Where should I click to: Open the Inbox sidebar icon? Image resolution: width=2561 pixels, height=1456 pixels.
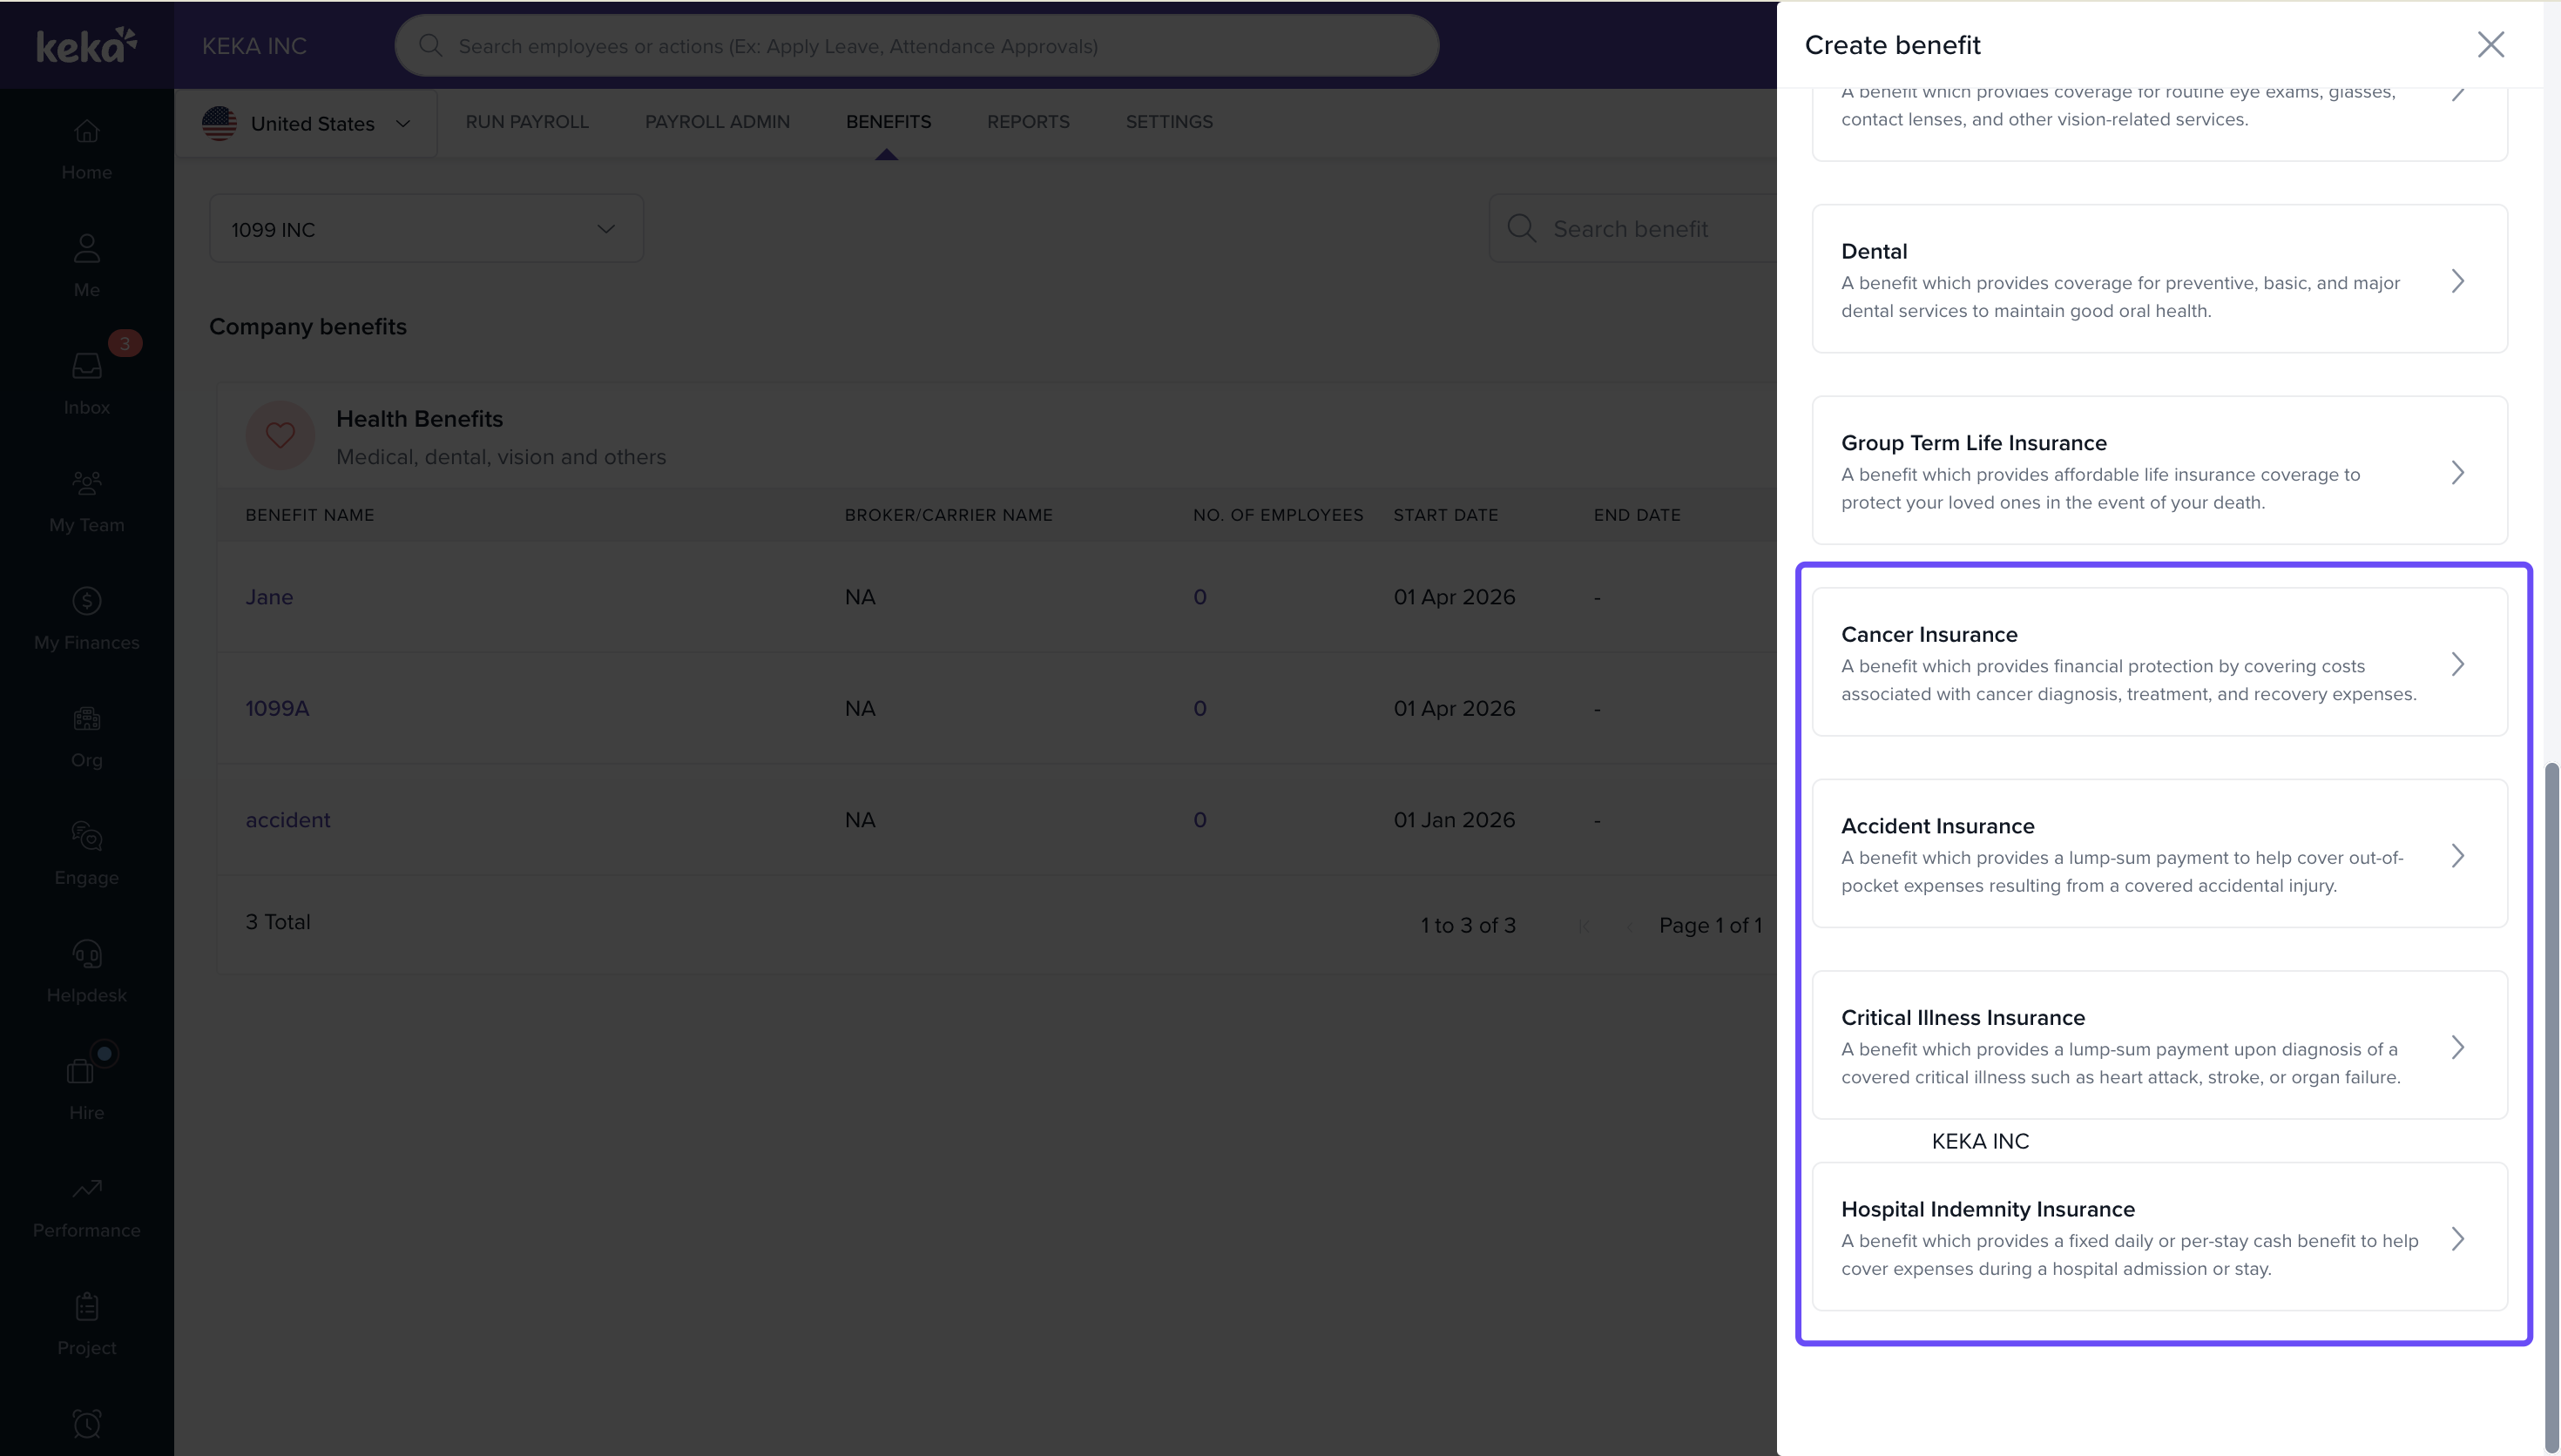(x=87, y=367)
